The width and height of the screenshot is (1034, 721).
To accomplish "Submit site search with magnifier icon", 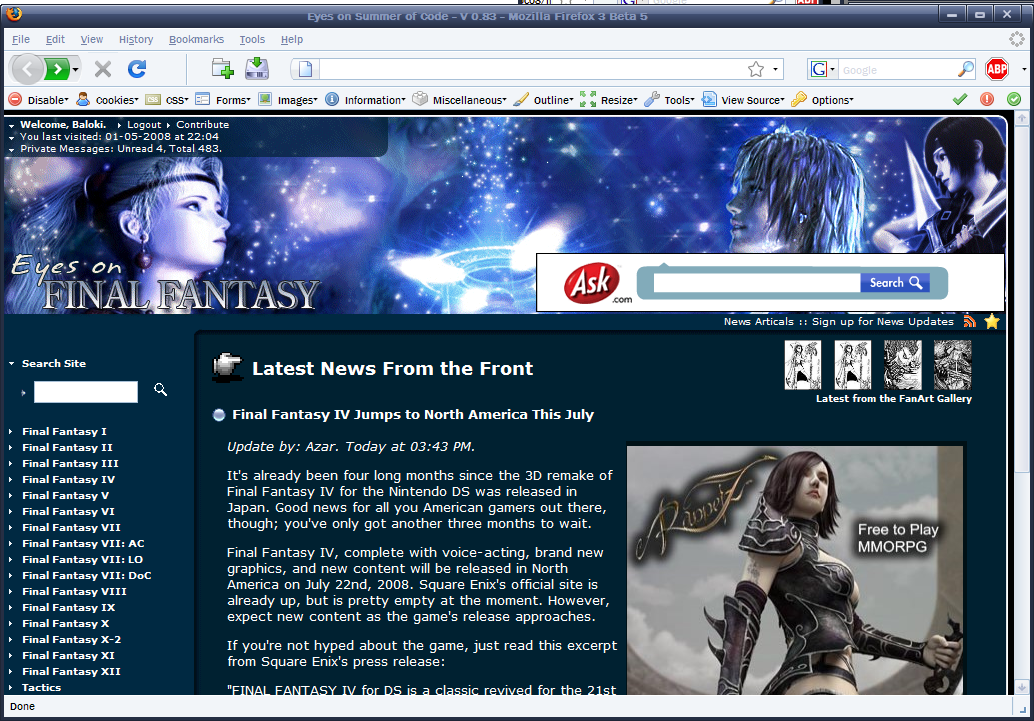I will (x=160, y=390).
